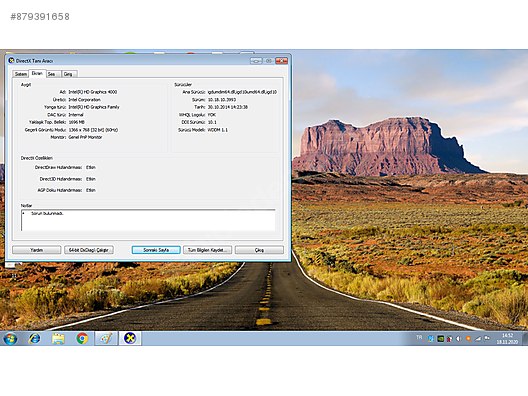Open the Windows Start orb
Screen dimensions: 528x396
[x=10, y=338]
